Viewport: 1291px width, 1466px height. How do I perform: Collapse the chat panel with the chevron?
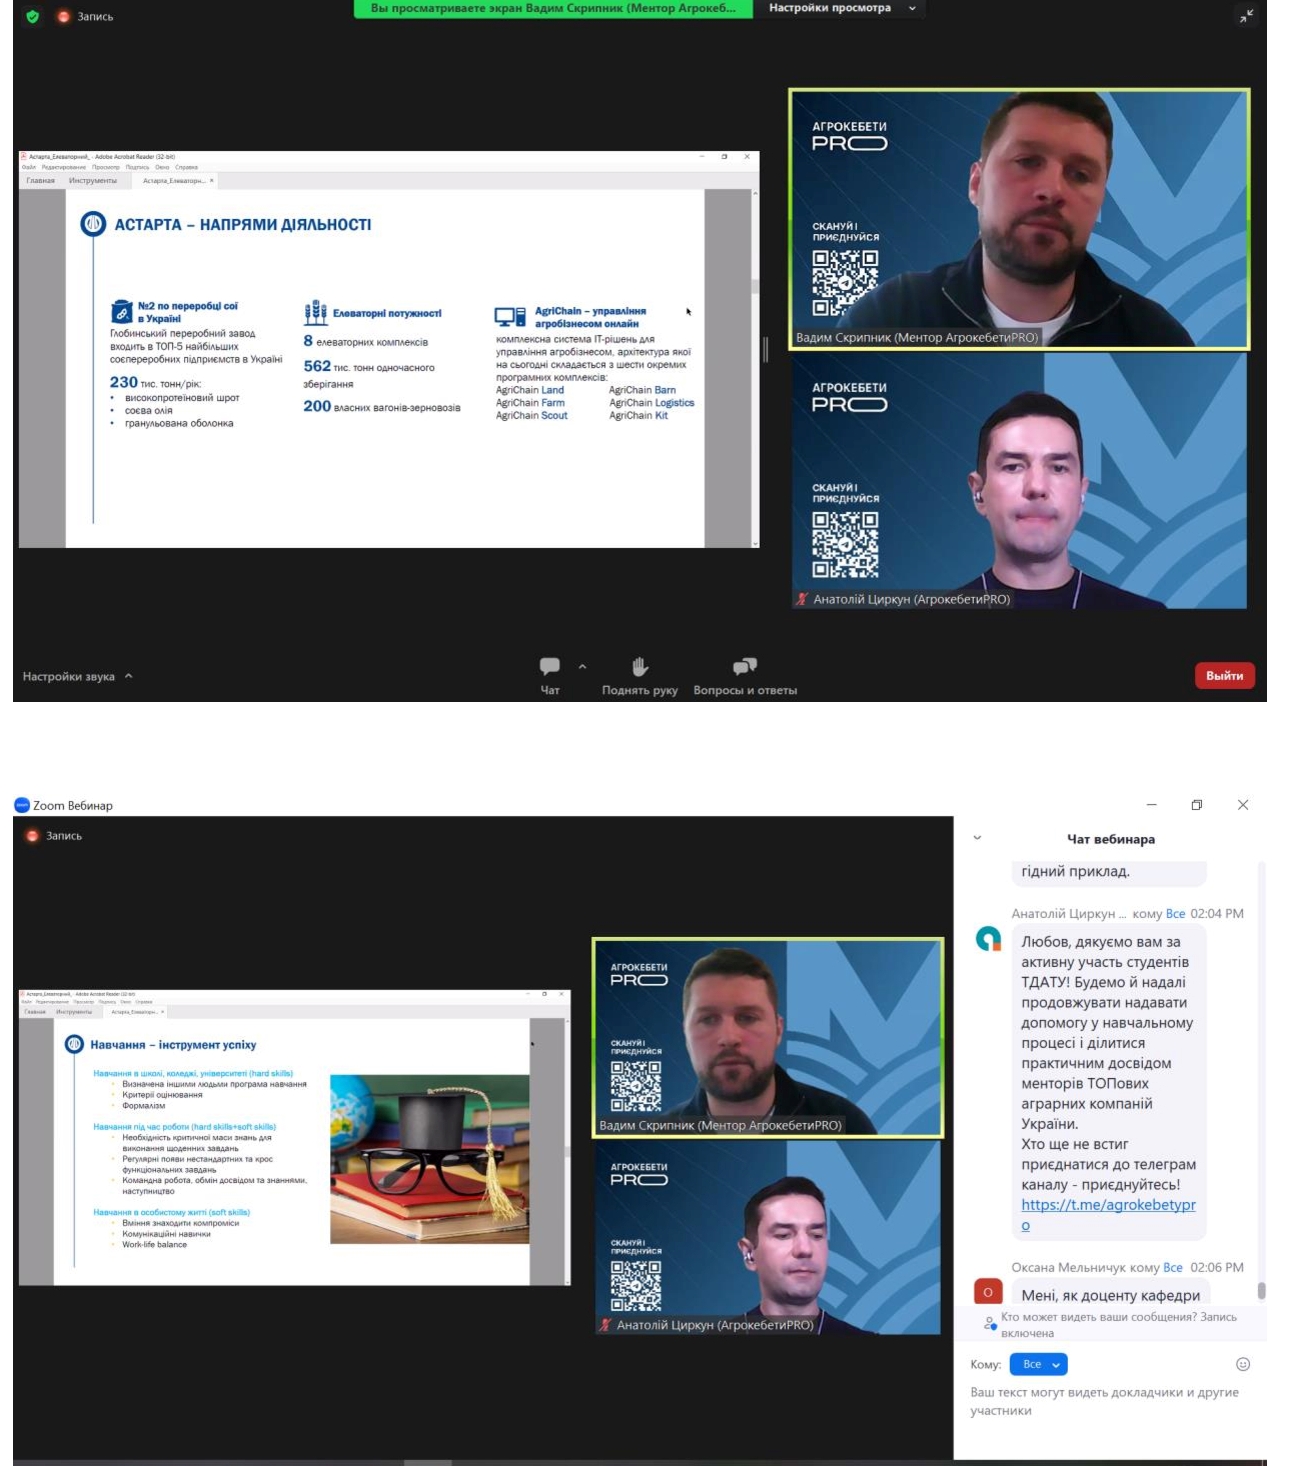pos(977,838)
